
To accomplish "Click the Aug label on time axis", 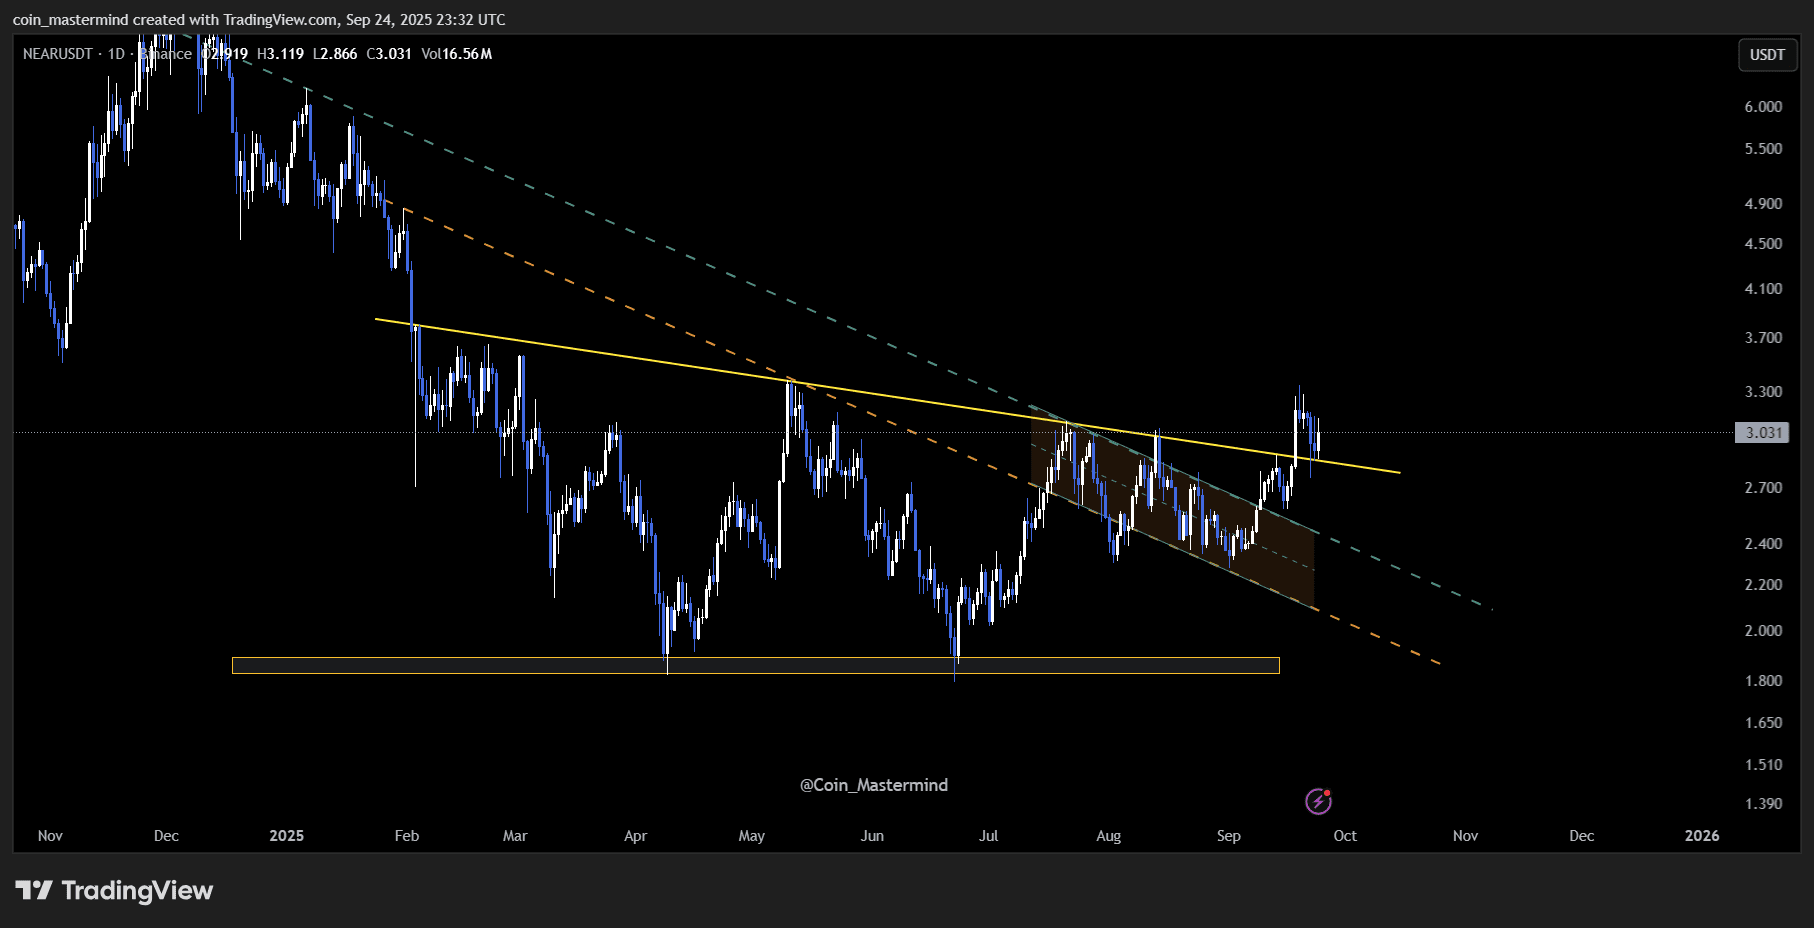I will pos(1108,836).
